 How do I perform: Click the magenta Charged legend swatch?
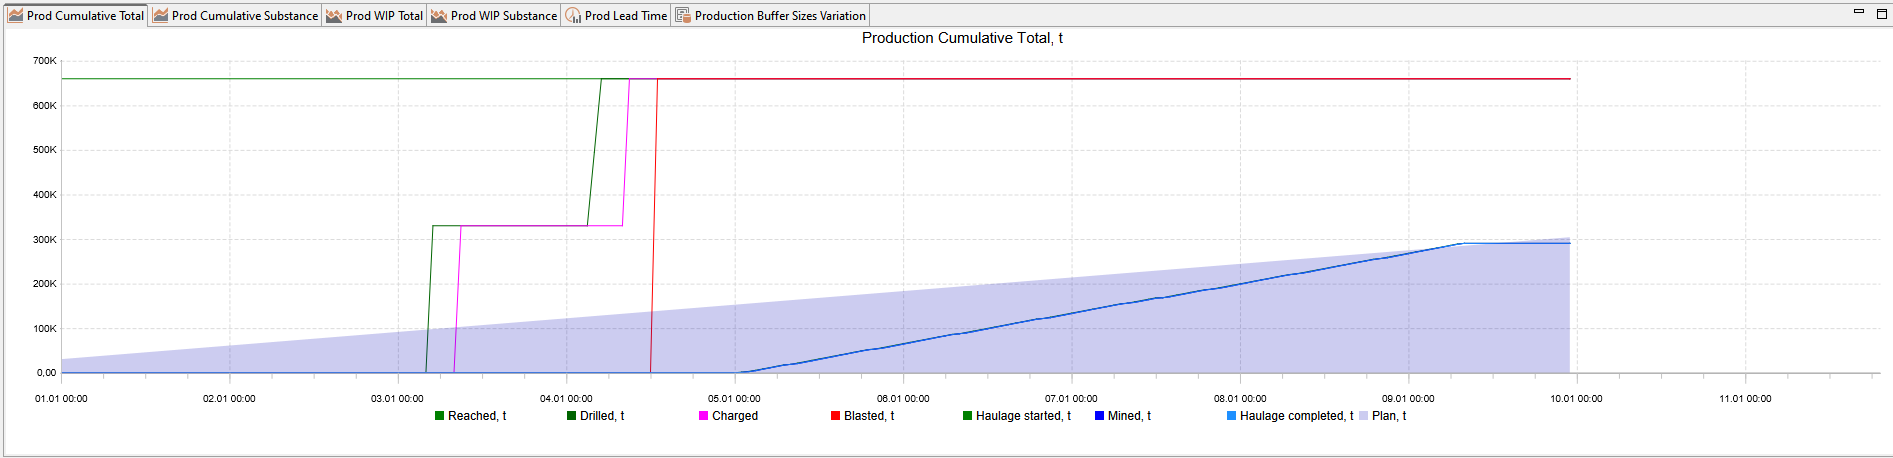tap(703, 416)
